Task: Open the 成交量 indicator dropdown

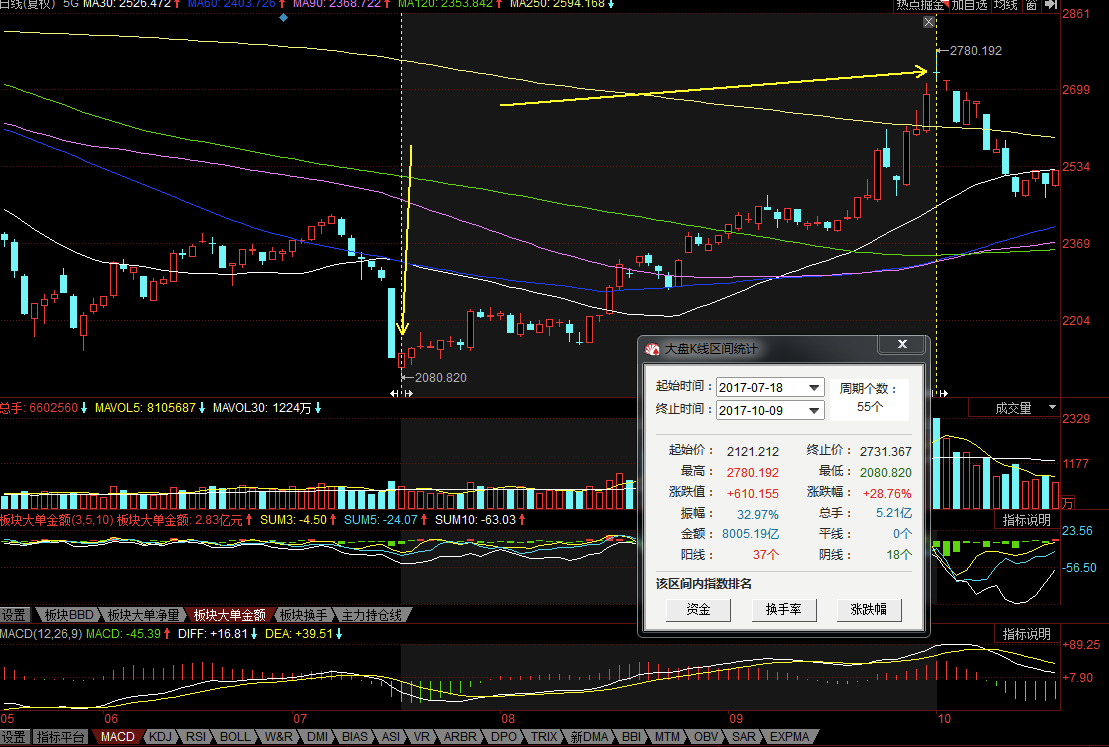Action: [1025, 408]
